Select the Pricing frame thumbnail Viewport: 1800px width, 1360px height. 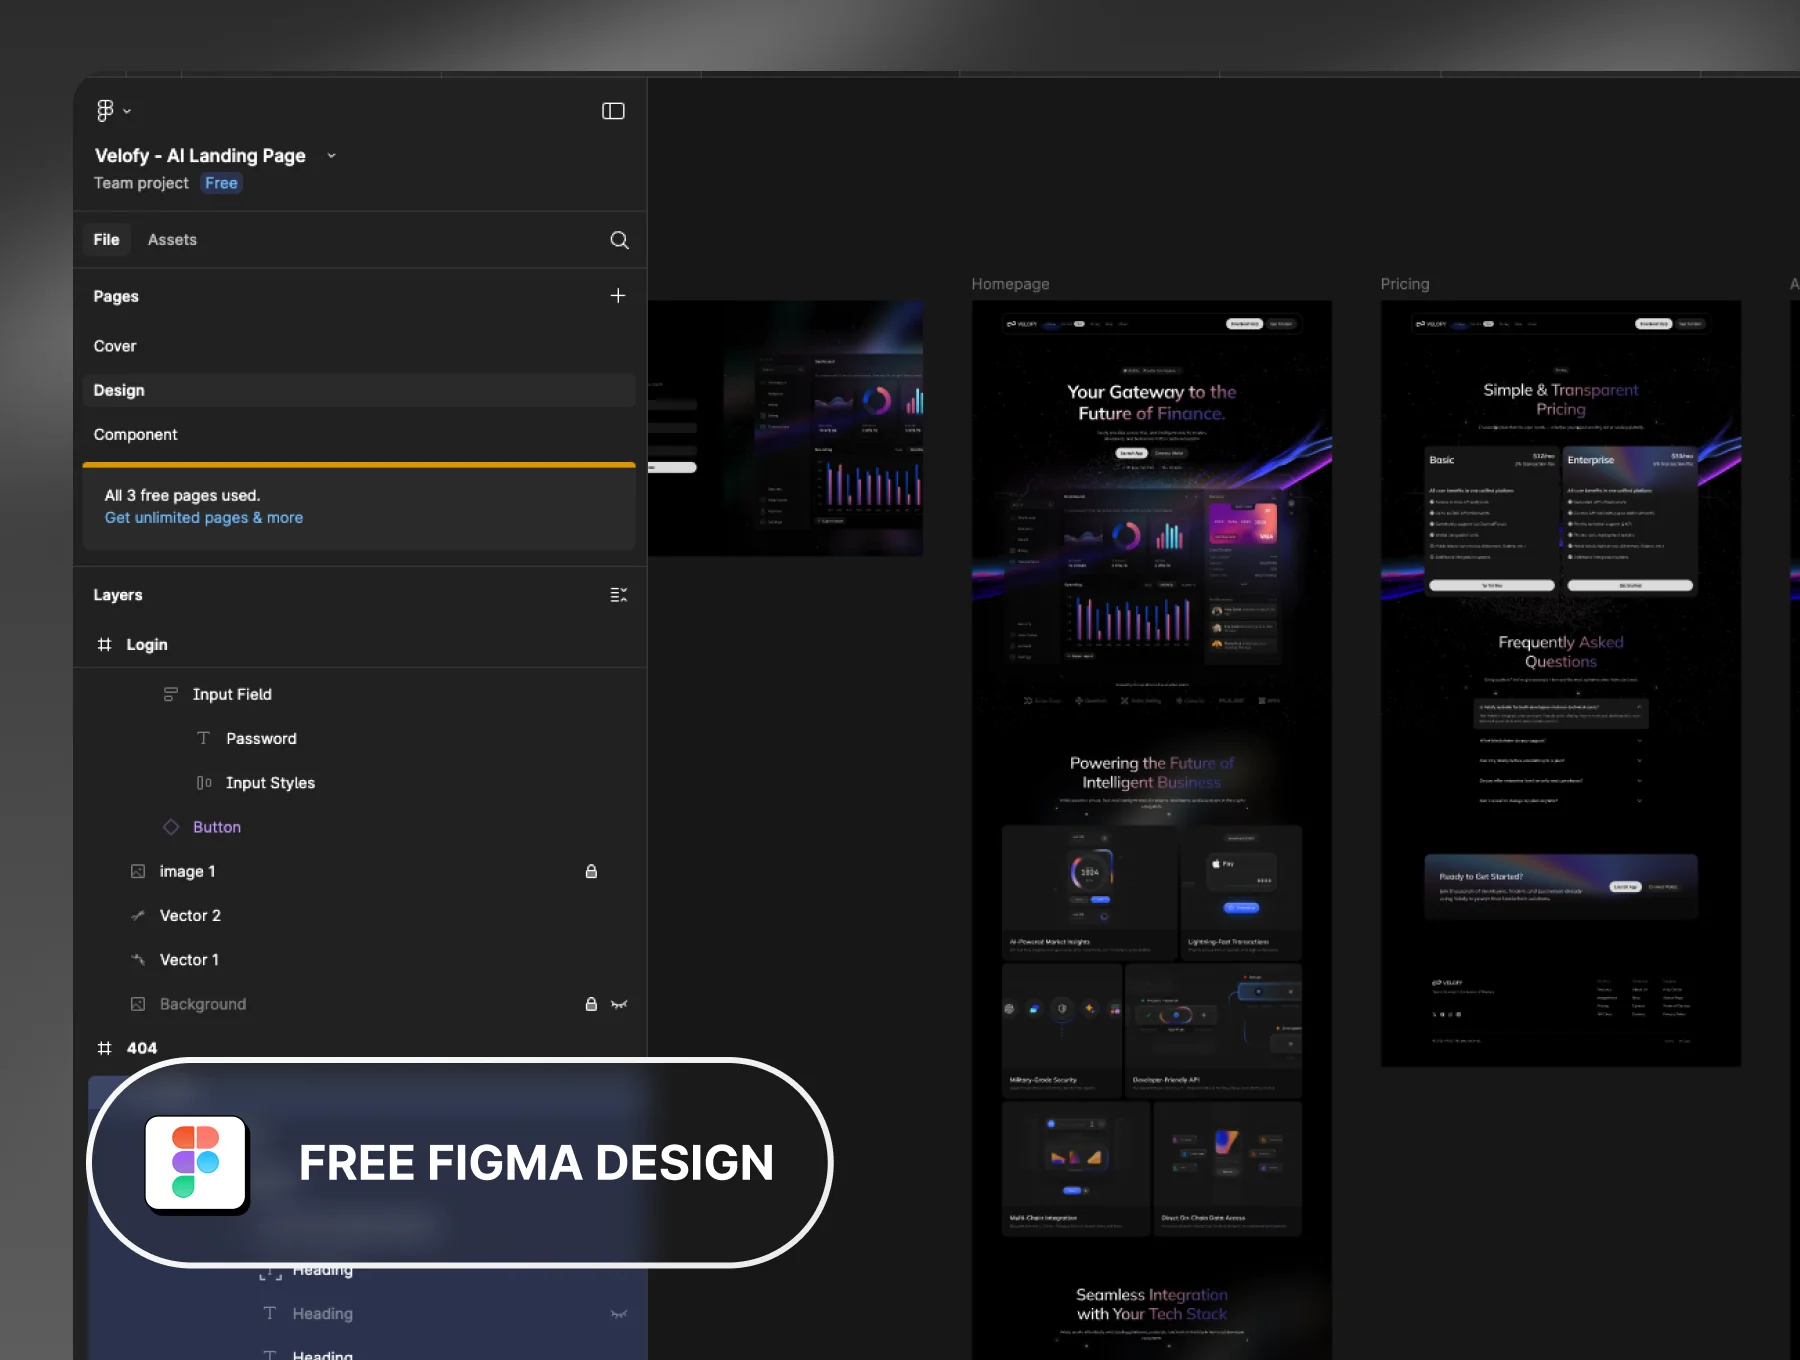[x=1560, y=683]
